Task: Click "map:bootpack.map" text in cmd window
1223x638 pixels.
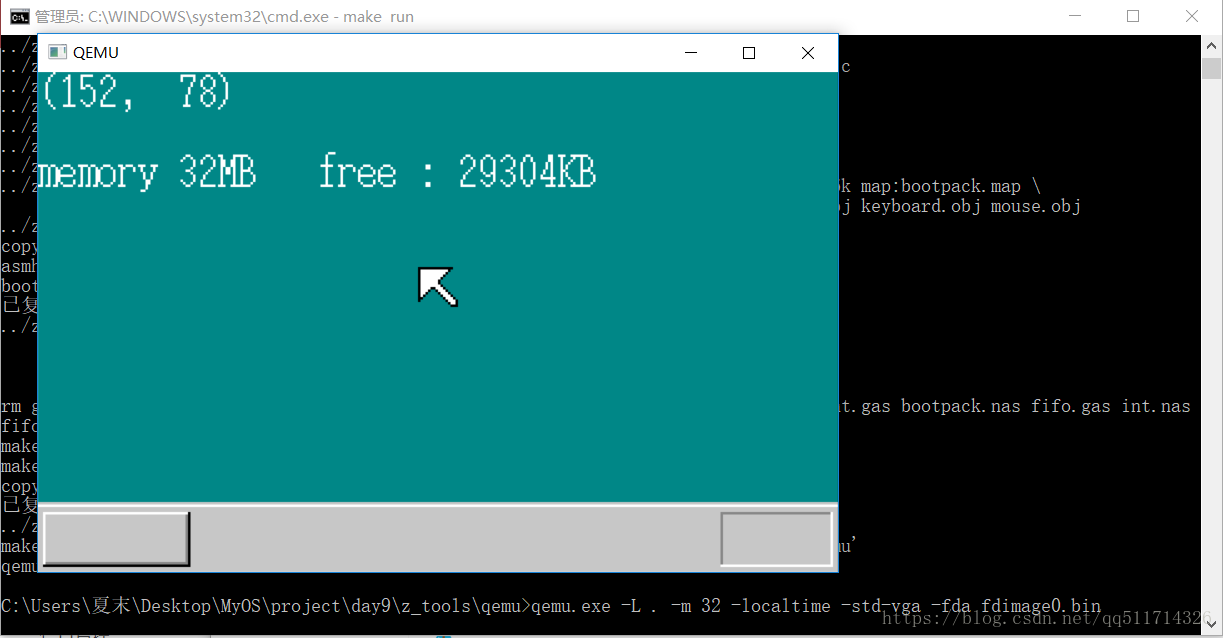Action: (940, 187)
